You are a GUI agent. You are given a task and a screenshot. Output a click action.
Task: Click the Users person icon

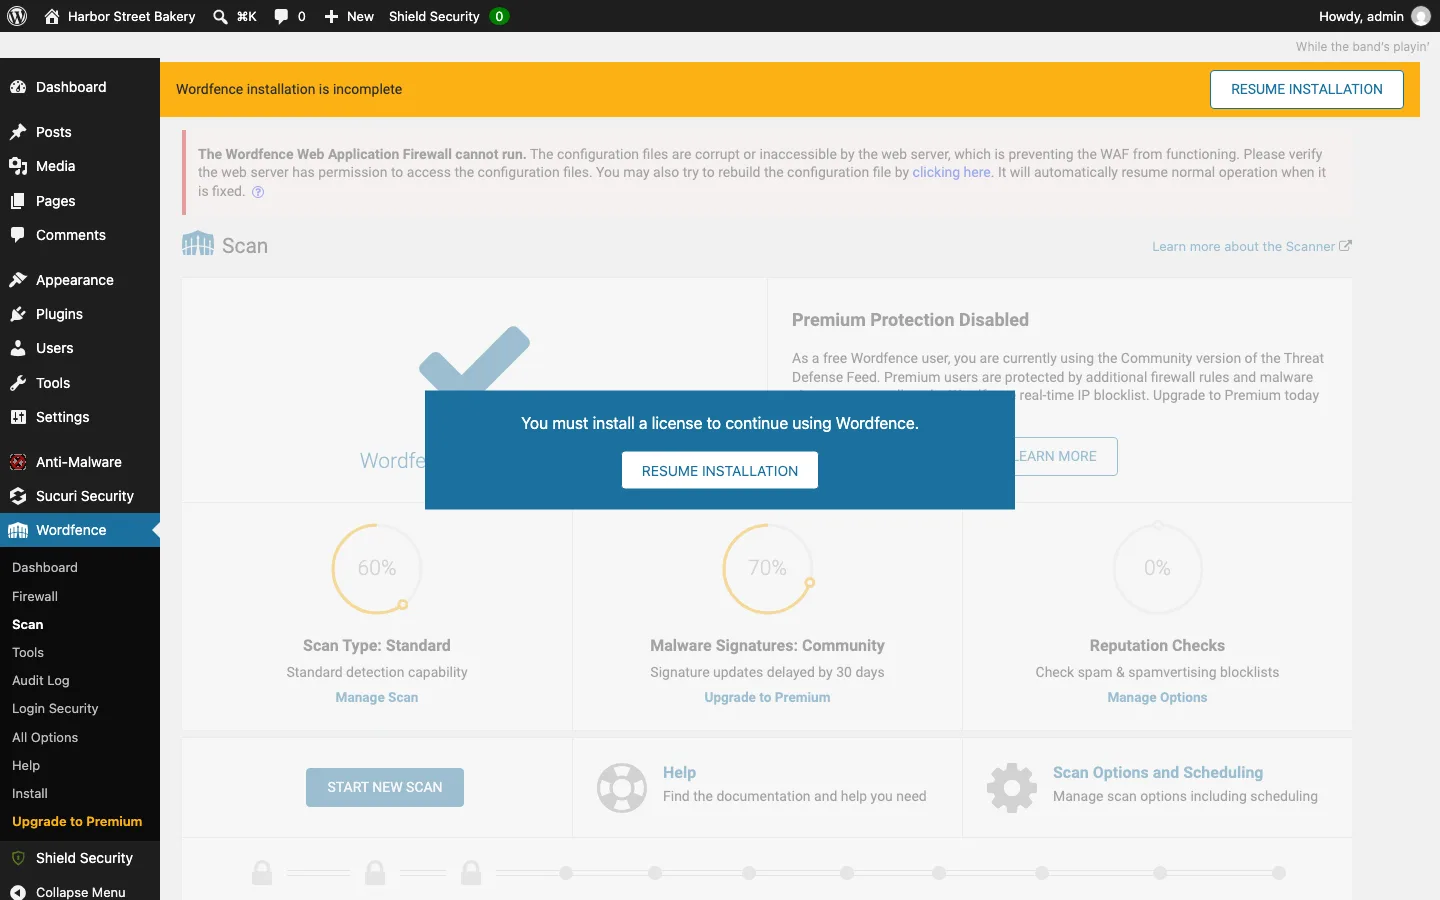coord(18,348)
